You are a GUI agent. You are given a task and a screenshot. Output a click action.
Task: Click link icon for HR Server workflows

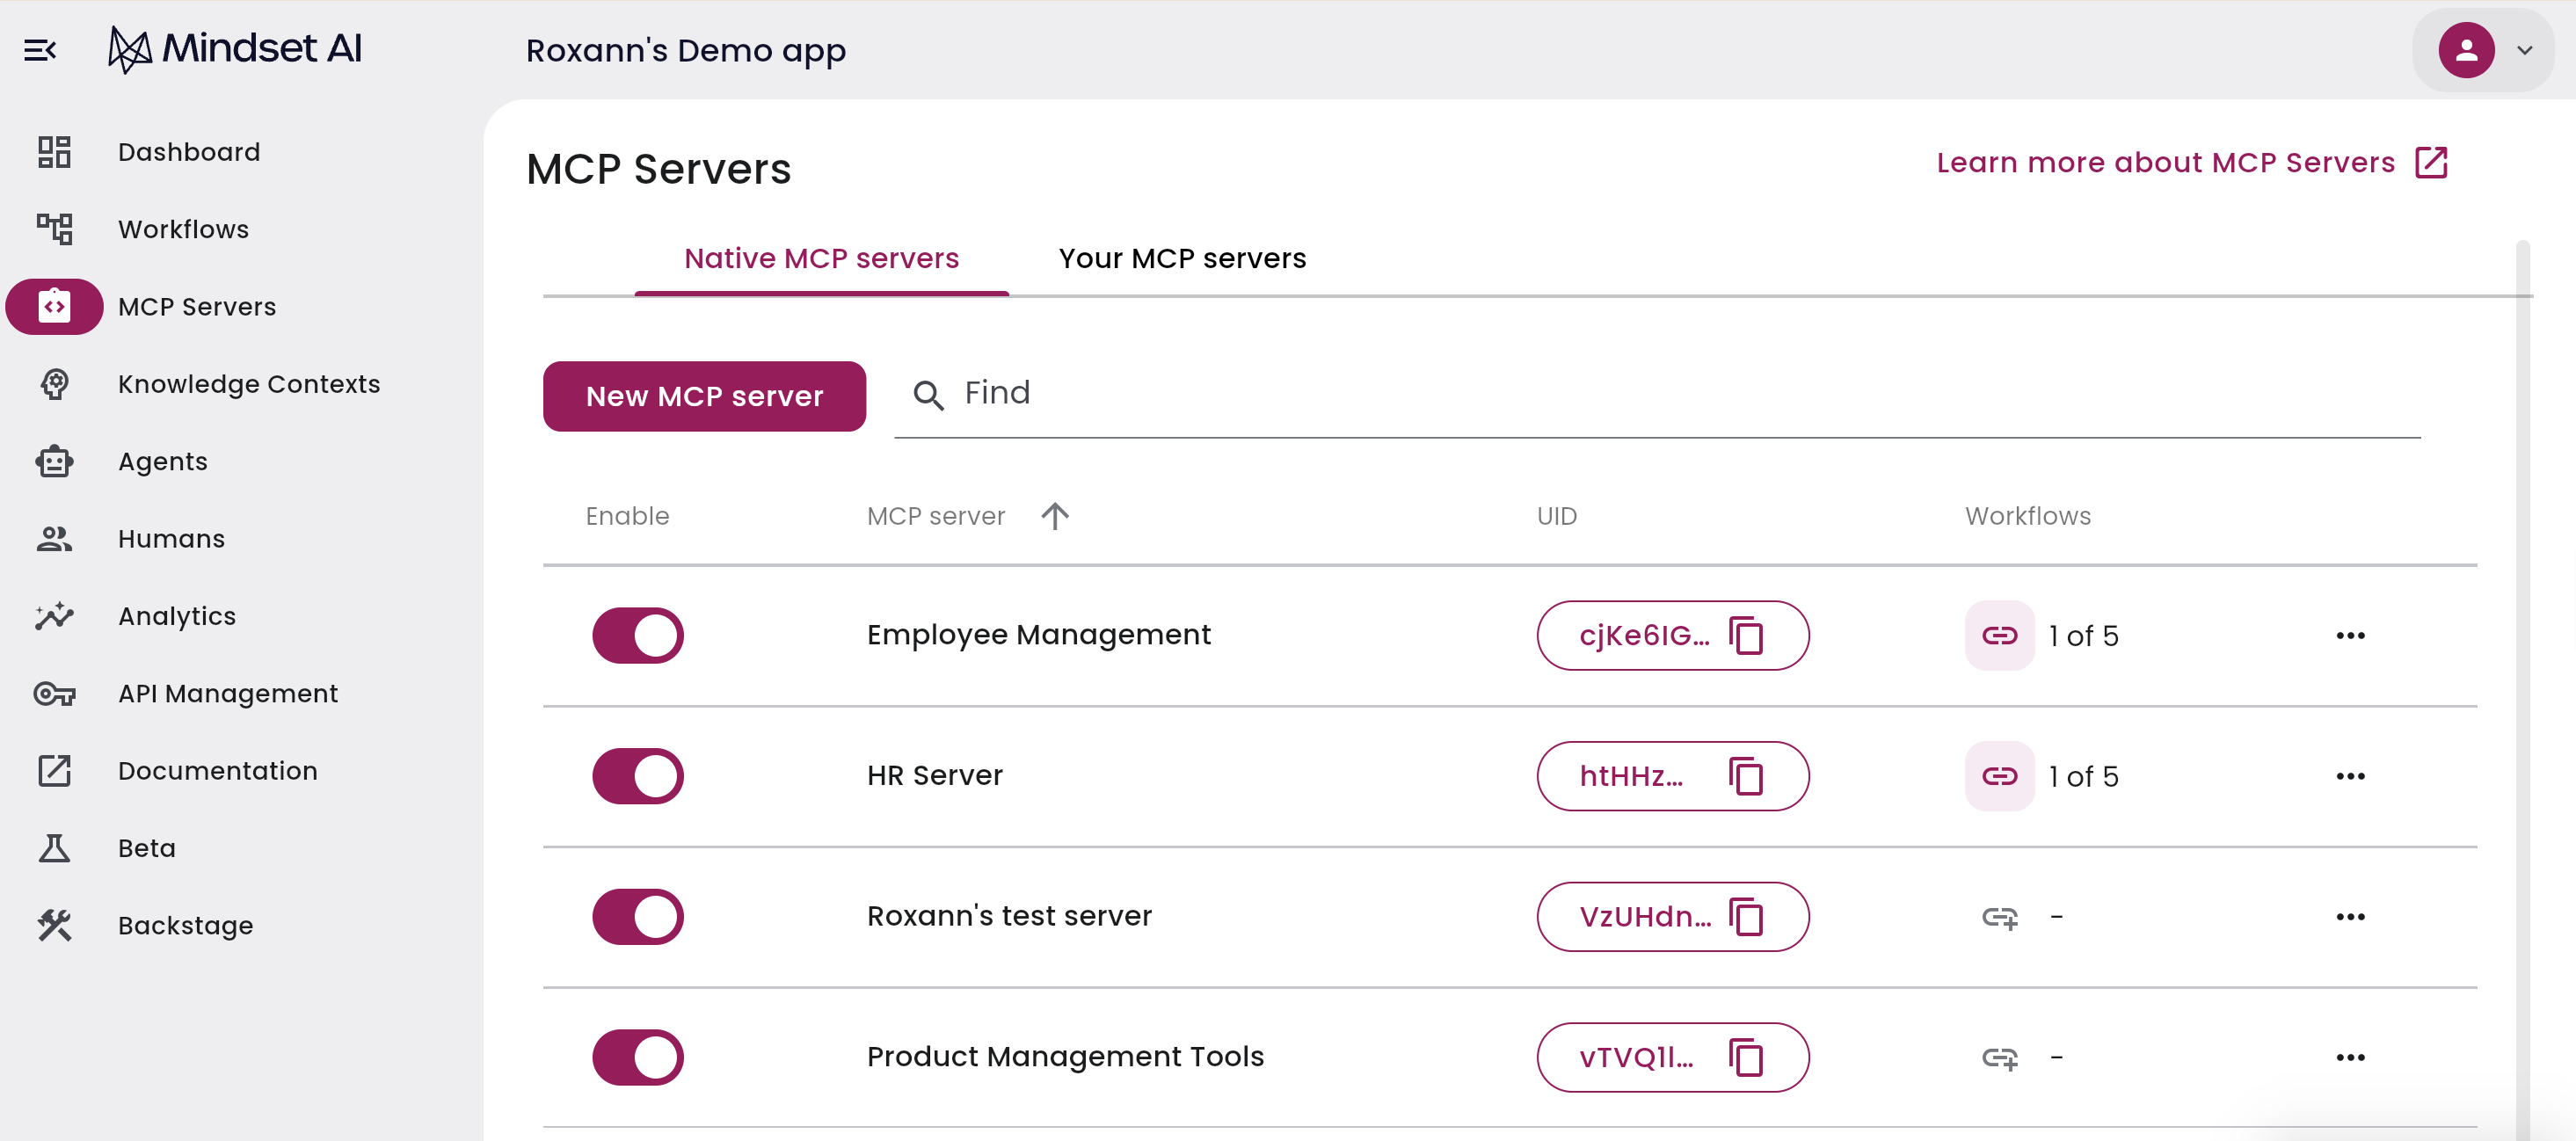pyautogui.click(x=1999, y=776)
